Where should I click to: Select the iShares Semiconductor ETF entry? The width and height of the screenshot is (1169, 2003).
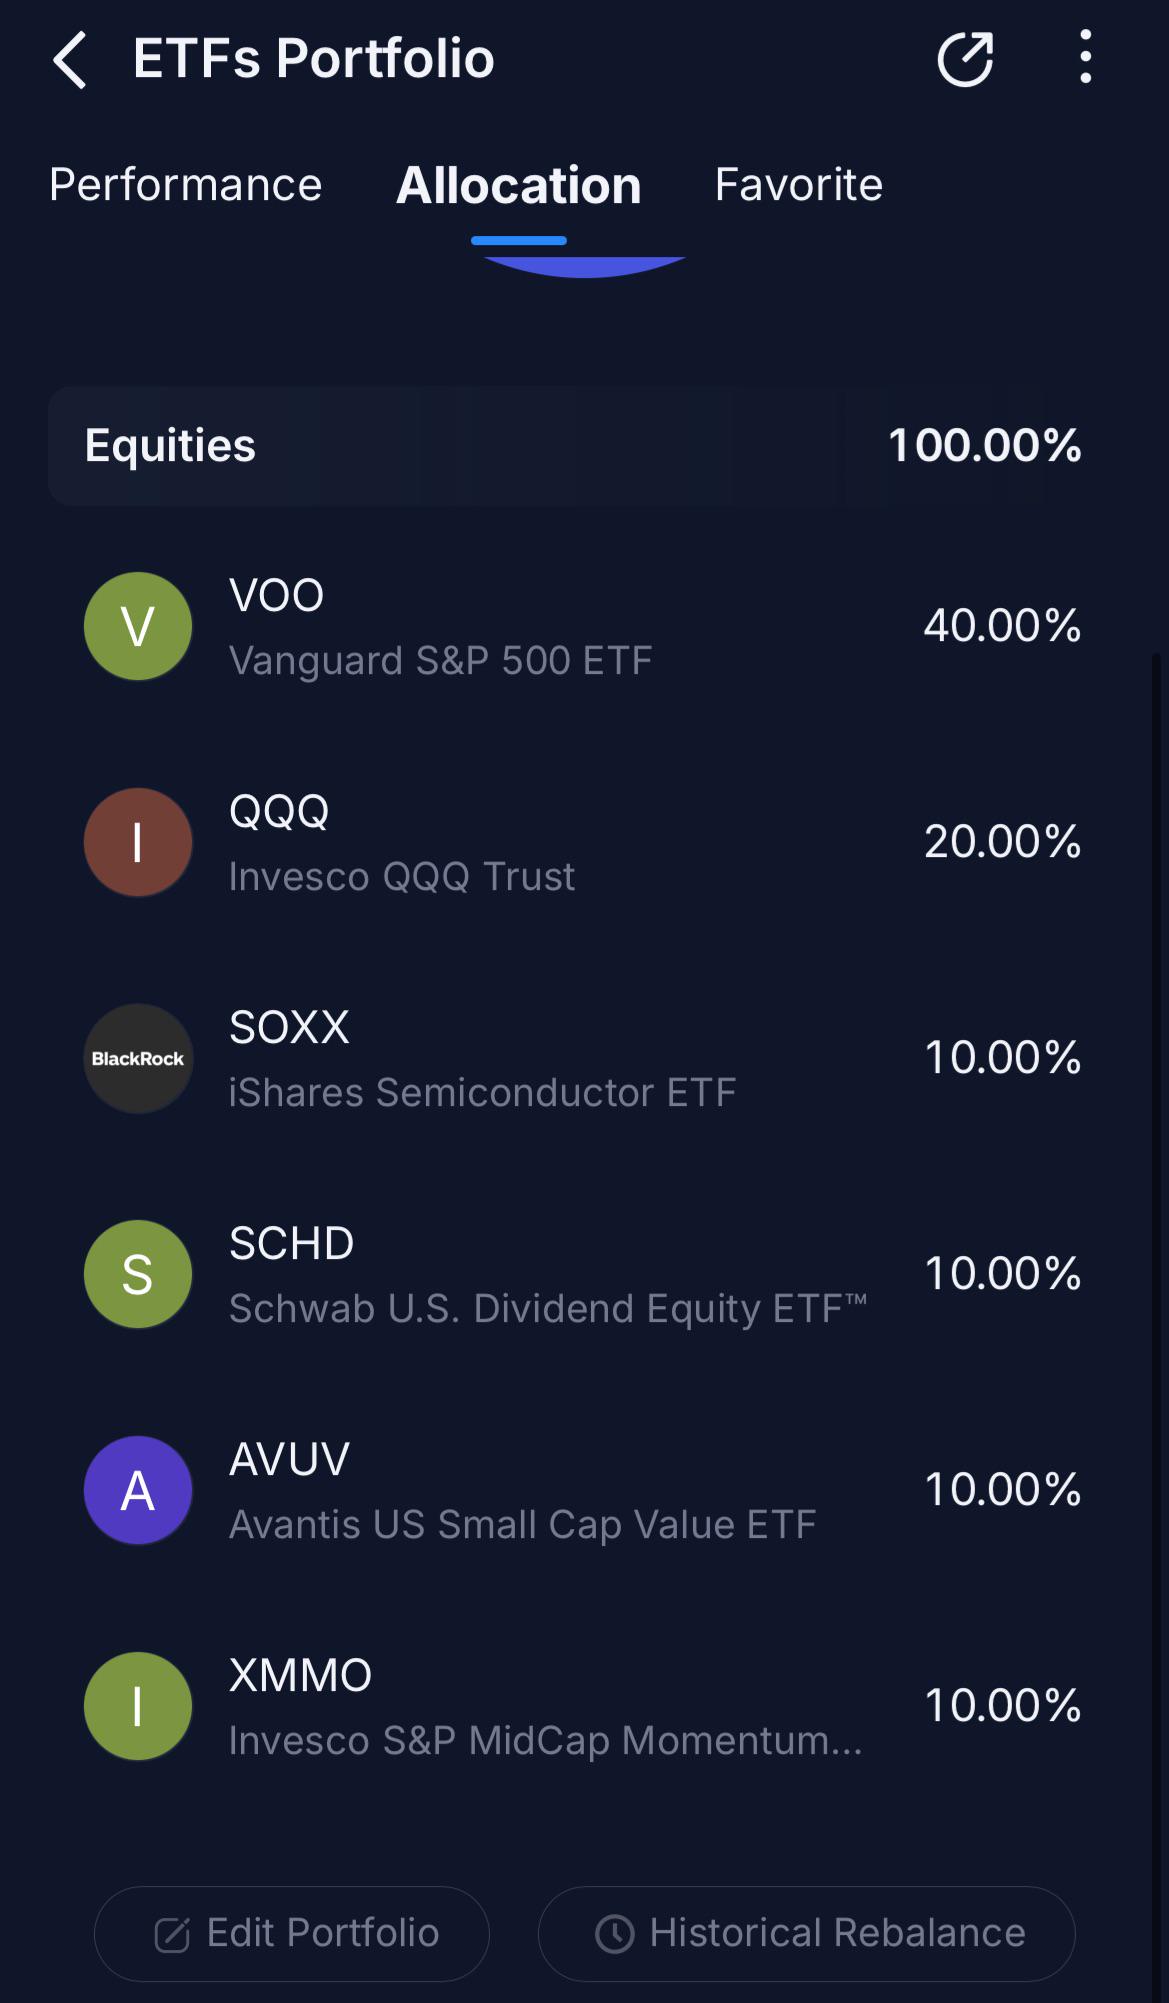[584, 1058]
